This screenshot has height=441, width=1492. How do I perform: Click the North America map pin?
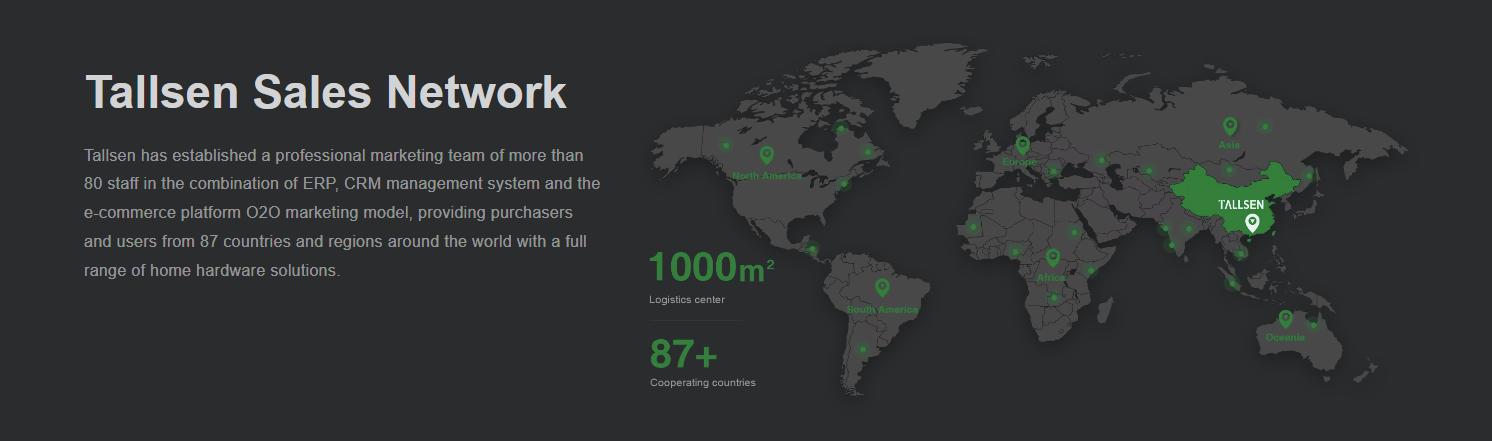(767, 155)
